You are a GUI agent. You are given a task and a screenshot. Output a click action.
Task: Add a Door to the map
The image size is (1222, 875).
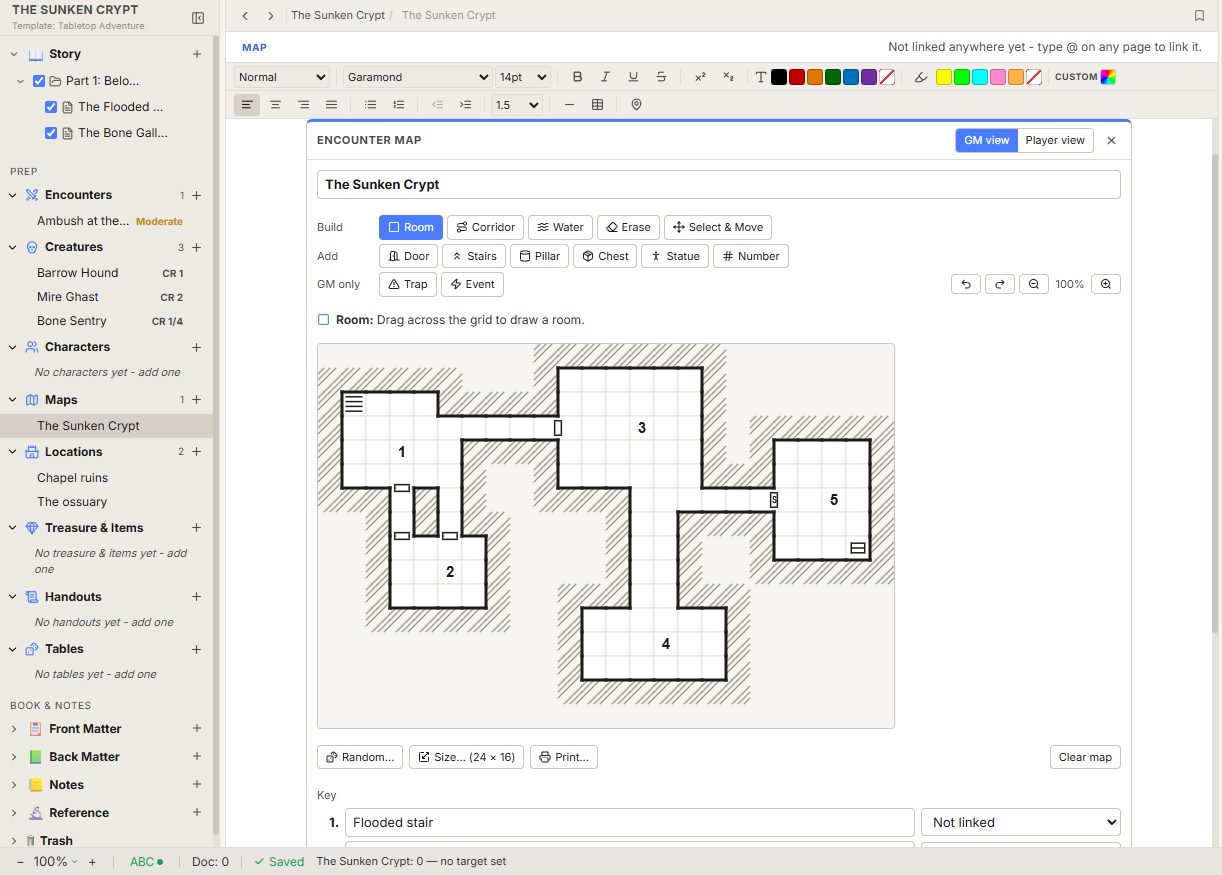tap(408, 256)
